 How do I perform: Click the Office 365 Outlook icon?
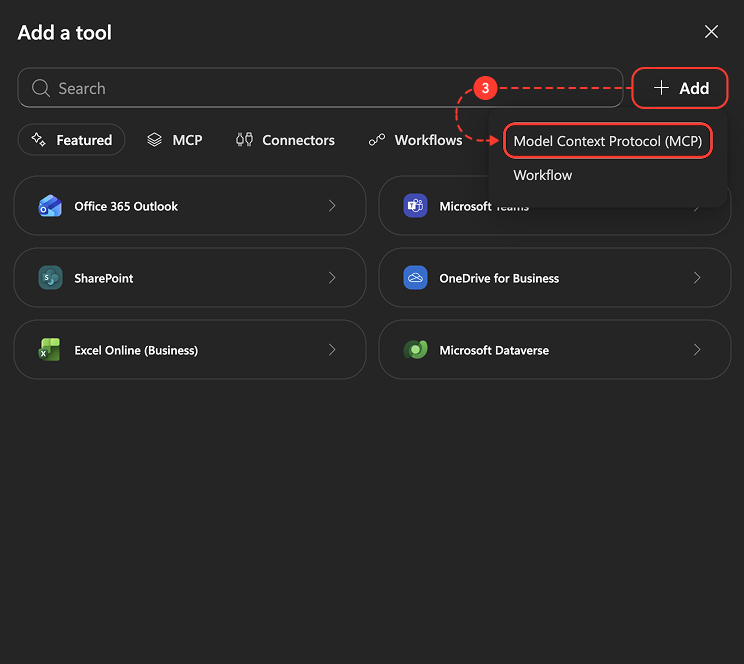coord(50,206)
